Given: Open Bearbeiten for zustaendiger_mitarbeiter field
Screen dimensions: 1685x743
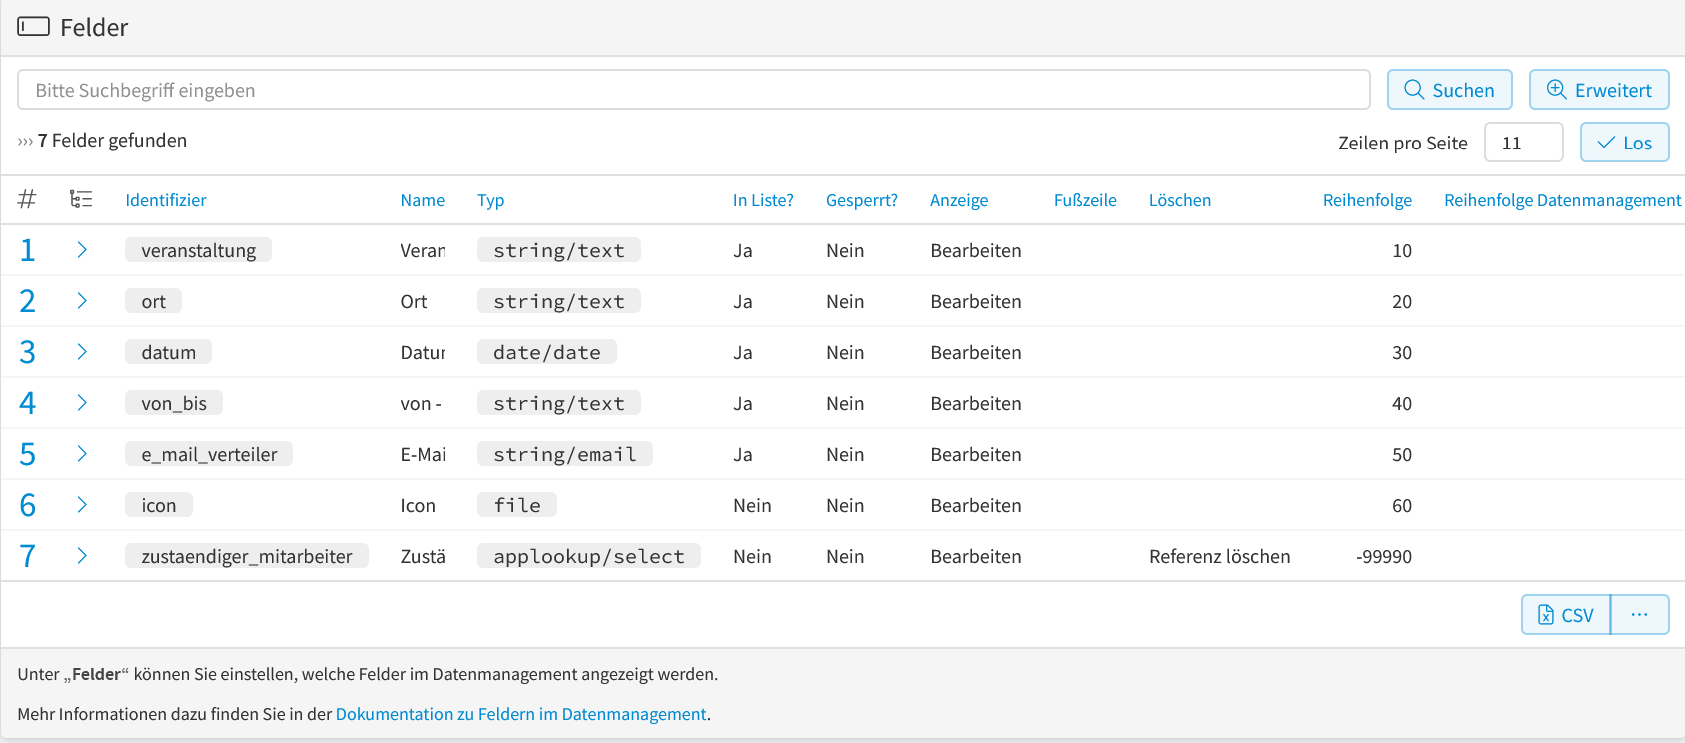Looking at the screenshot, I should coord(976,556).
